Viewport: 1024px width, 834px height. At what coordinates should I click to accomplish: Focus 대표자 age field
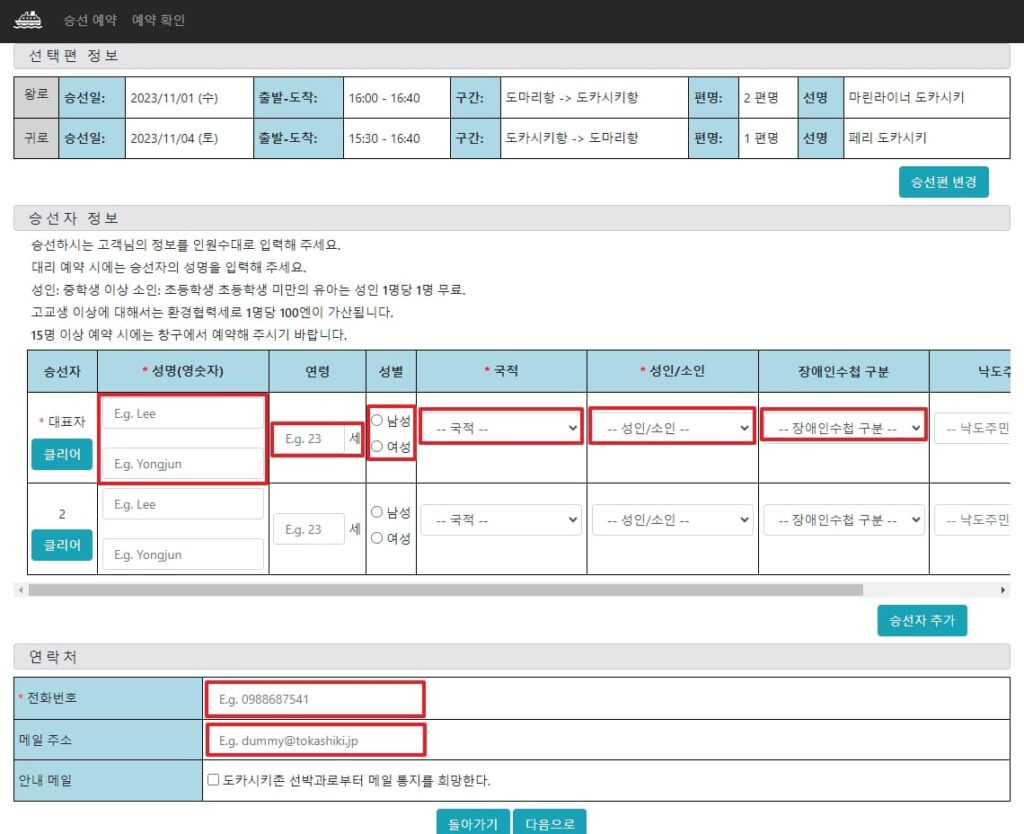tap(309, 438)
